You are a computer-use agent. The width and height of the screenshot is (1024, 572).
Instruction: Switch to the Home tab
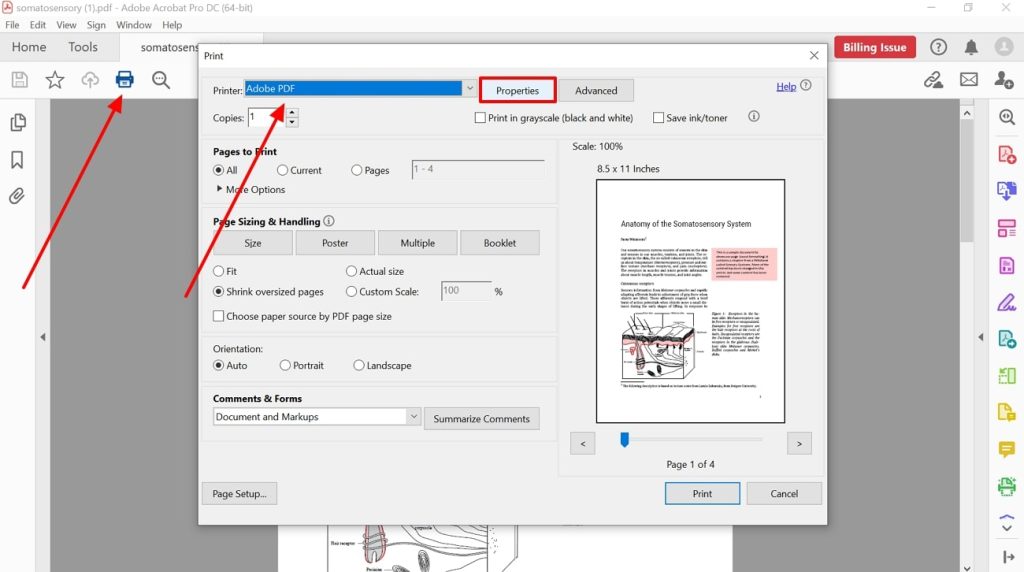pos(29,47)
